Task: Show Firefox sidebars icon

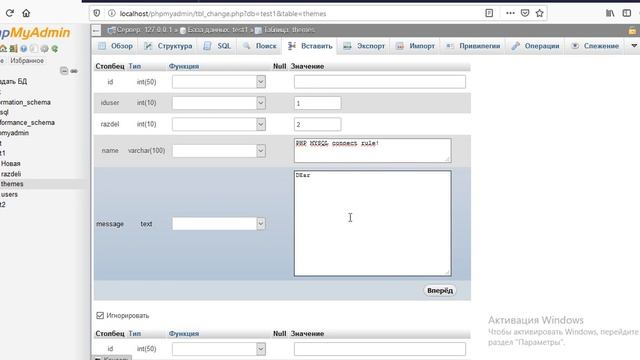Action: click(627, 13)
